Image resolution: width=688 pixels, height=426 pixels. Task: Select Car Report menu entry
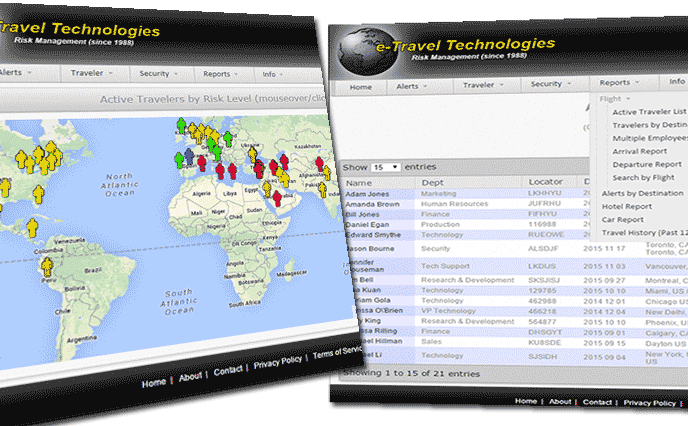point(623,220)
